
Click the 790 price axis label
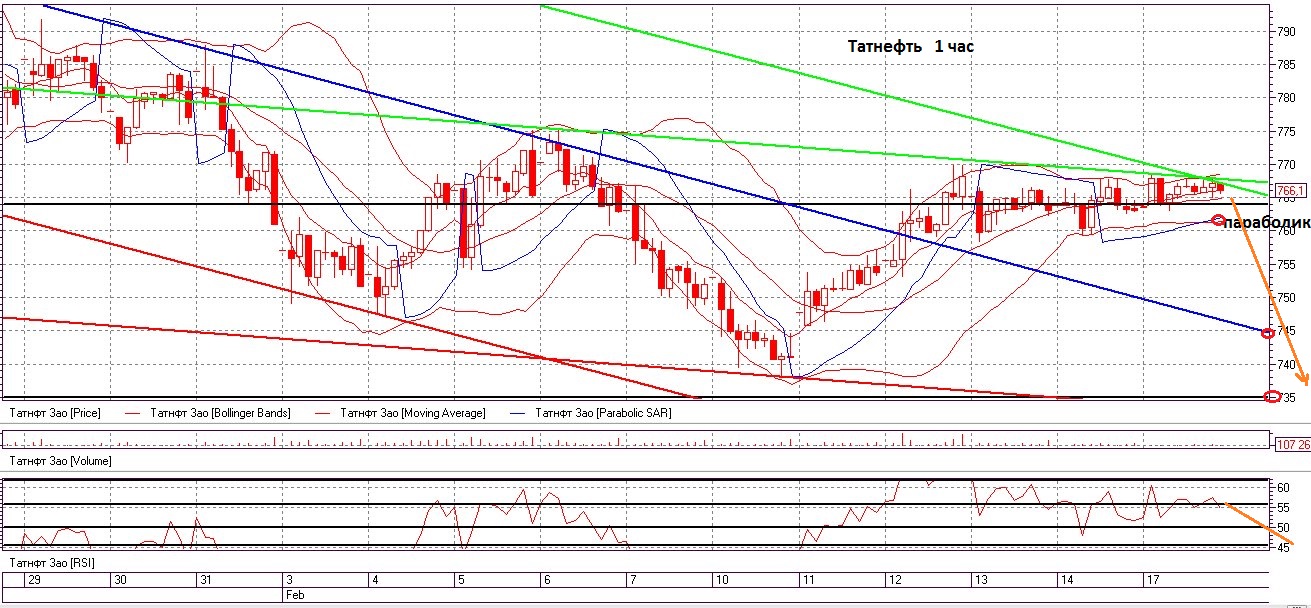pyautogui.click(x=1286, y=32)
